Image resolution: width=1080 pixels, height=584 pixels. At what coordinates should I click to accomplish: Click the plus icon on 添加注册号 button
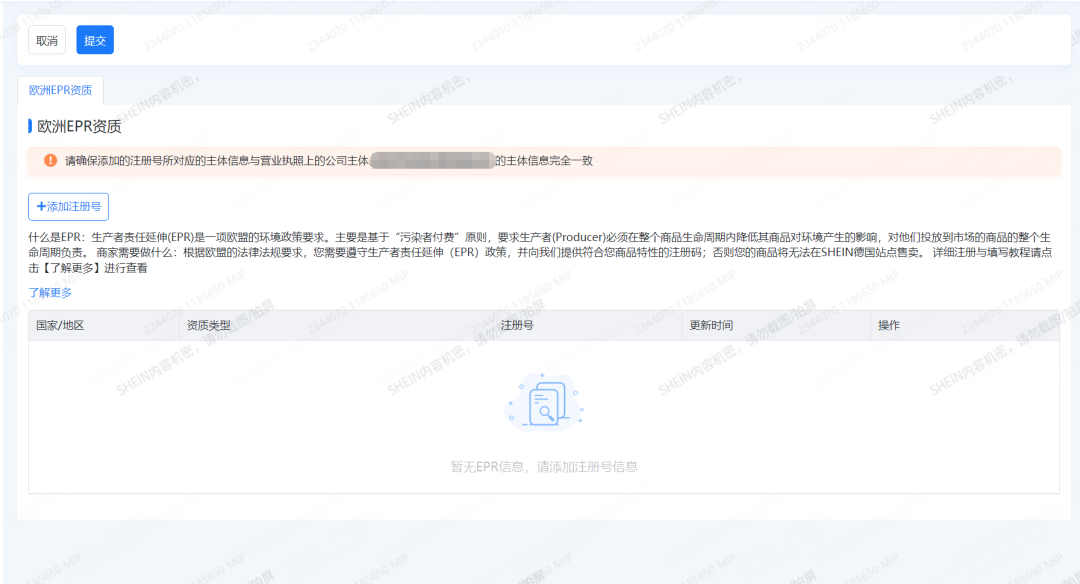click(40, 207)
